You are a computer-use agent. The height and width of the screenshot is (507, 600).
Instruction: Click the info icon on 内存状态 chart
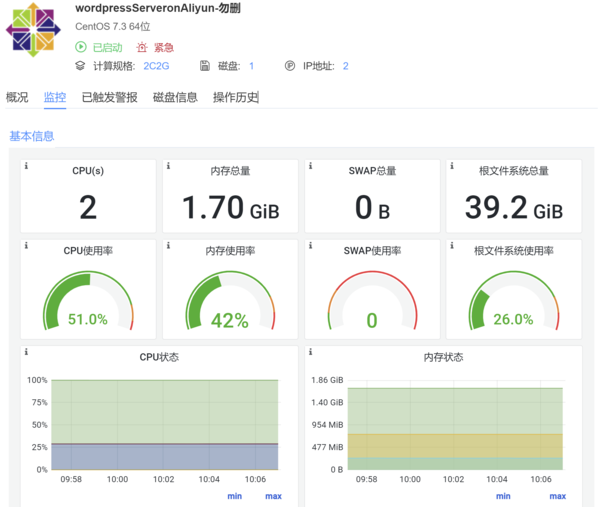tap(311, 352)
